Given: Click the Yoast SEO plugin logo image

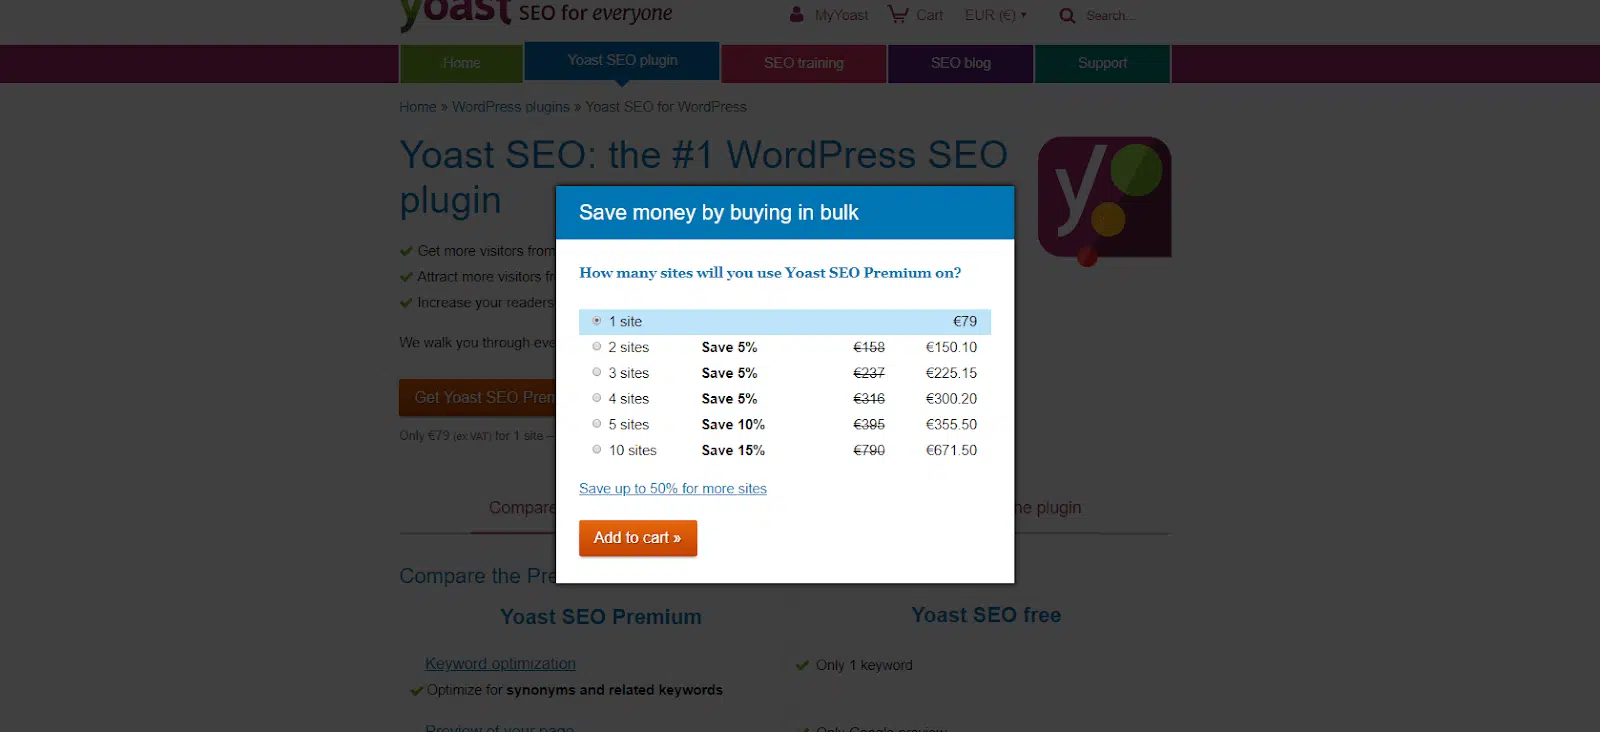Looking at the screenshot, I should [x=1104, y=199].
